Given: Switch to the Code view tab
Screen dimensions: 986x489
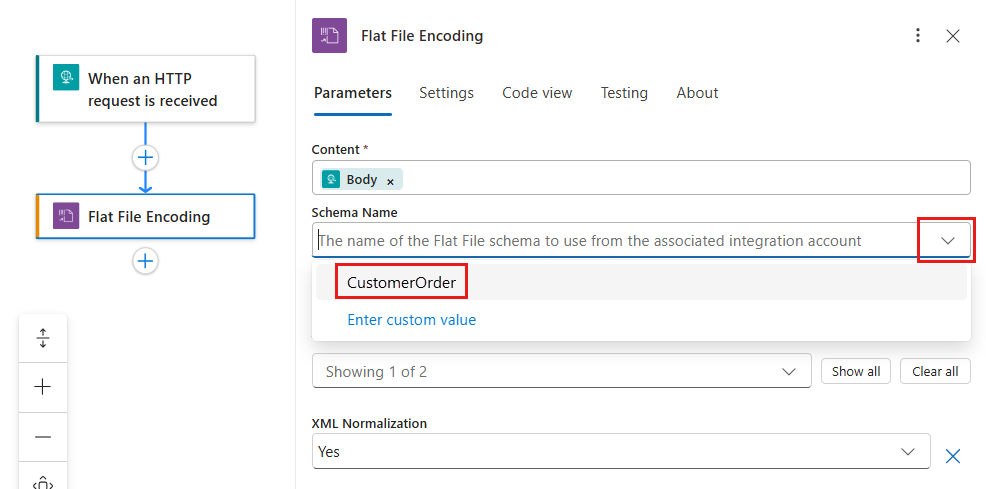Looking at the screenshot, I should [537, 93].
